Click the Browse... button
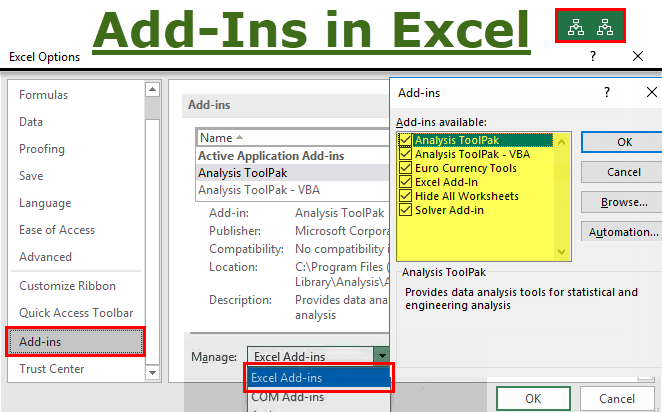 coord(624,202)
